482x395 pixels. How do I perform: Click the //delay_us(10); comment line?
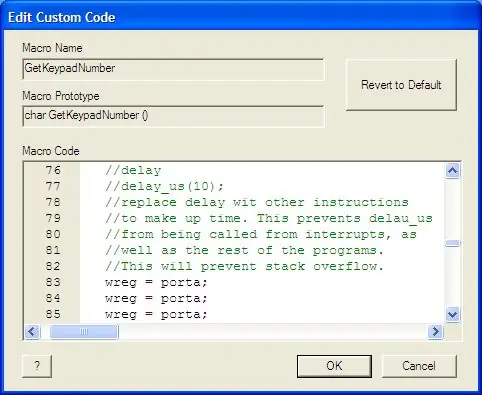point(164,186)
